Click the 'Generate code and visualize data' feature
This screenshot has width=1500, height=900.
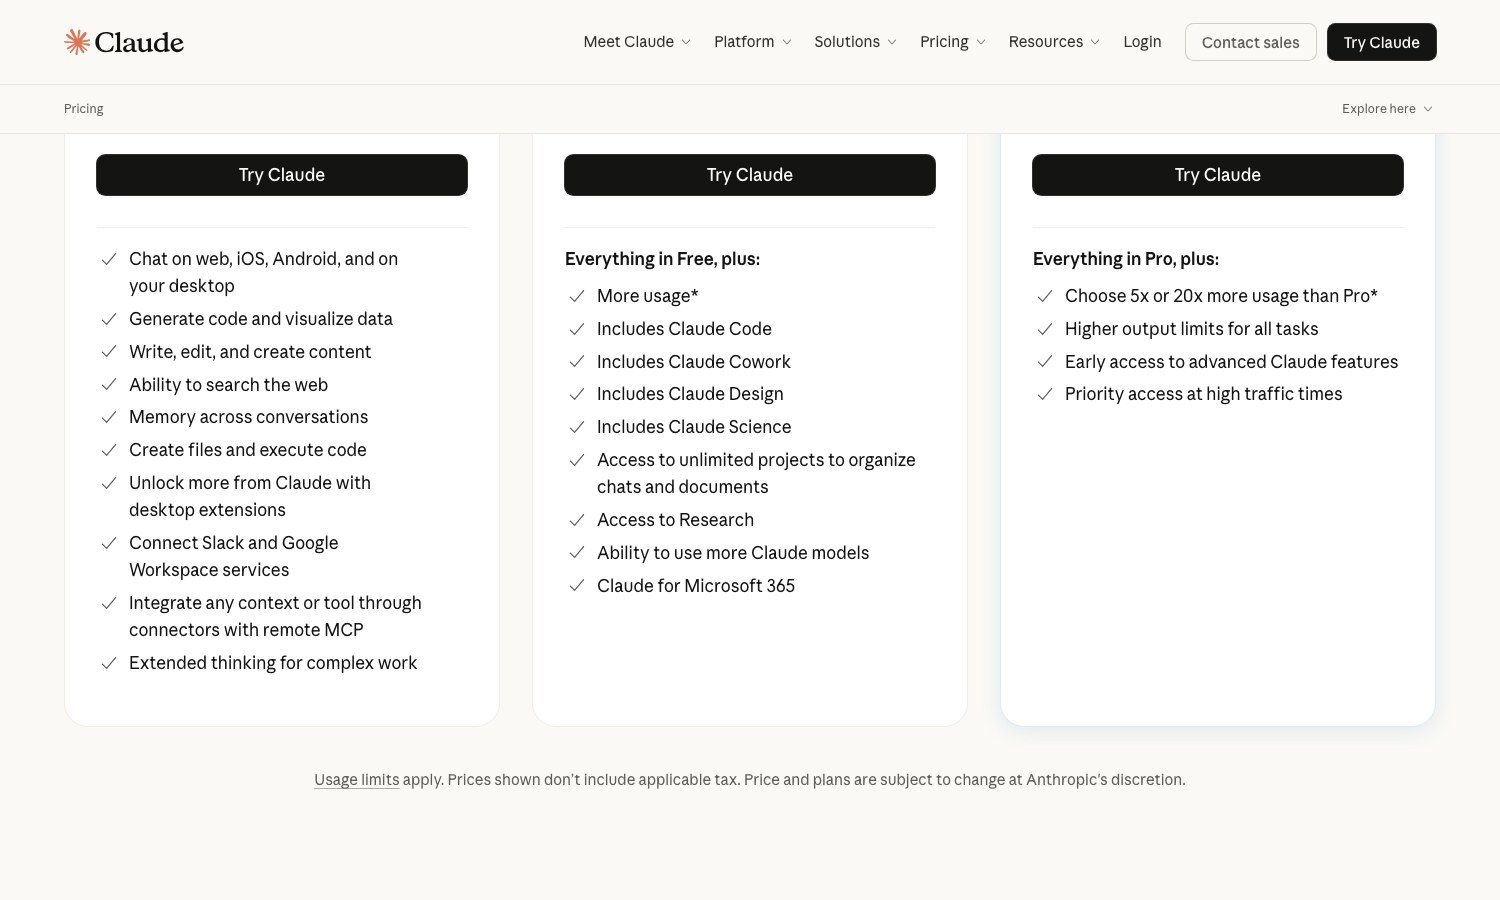(261, 319)
